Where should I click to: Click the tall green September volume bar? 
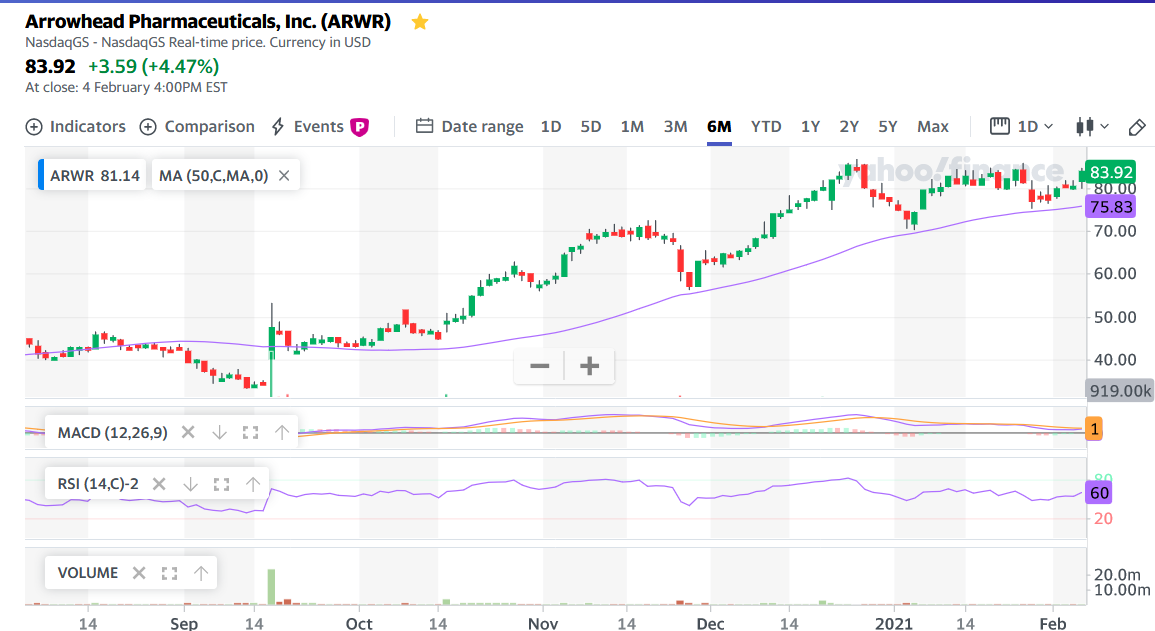(271, 587)
